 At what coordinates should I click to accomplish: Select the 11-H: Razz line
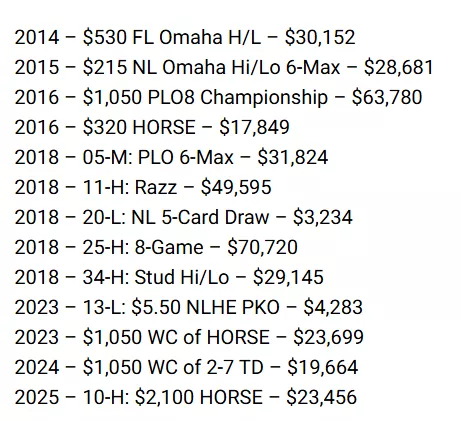click(143, 187)
